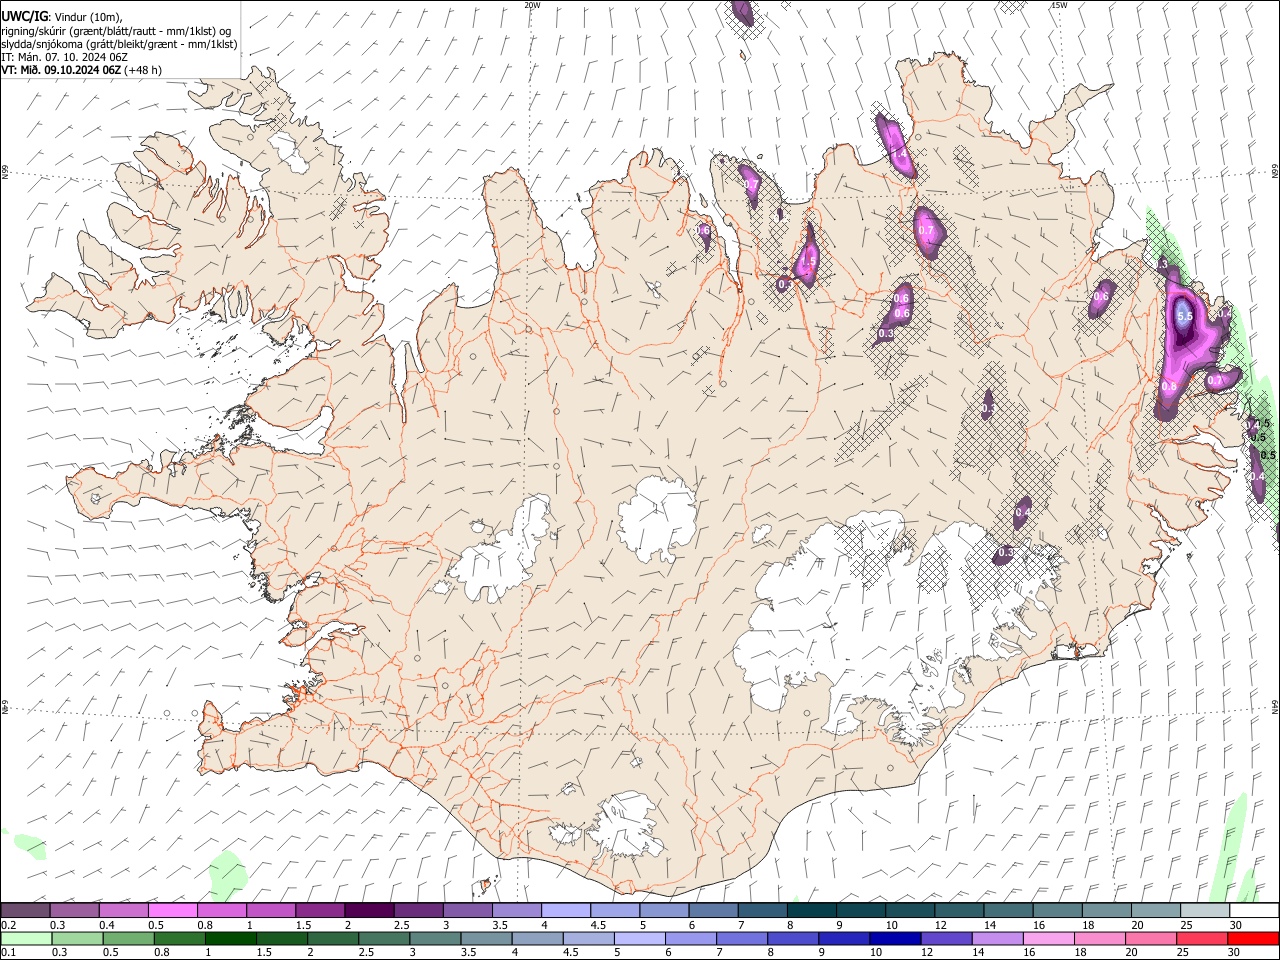Select the IT initialization time line
The height and width of the screenshot is (960, 1280).
click(x=64, y=57)
